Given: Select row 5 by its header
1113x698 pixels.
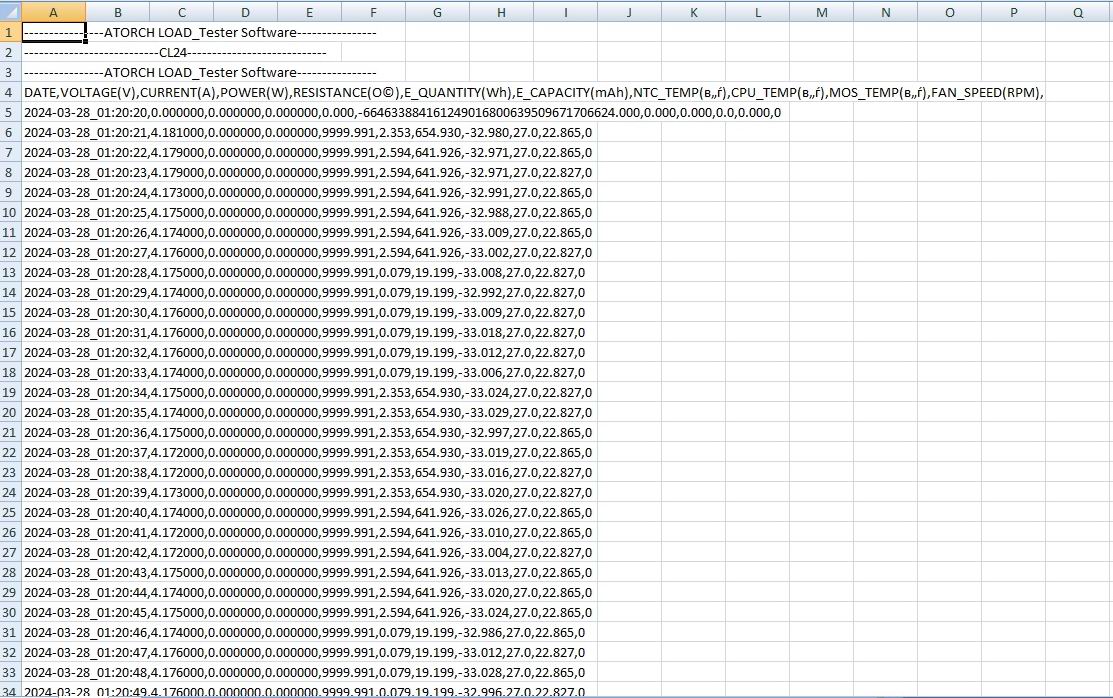Looking at the screenshot, I should pyautogui.click(x=10, y=112).
